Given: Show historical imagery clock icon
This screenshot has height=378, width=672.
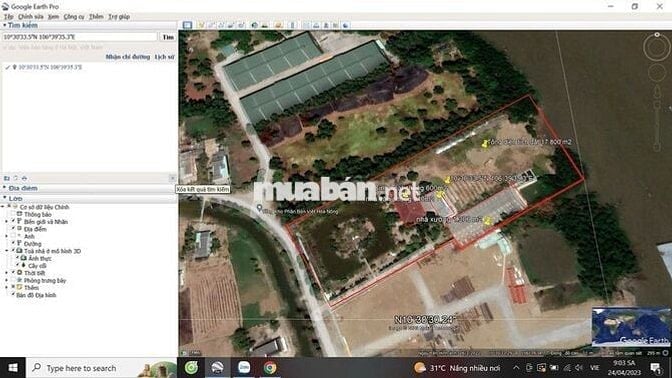Looking at the screenshot, I should coord(255,25).
